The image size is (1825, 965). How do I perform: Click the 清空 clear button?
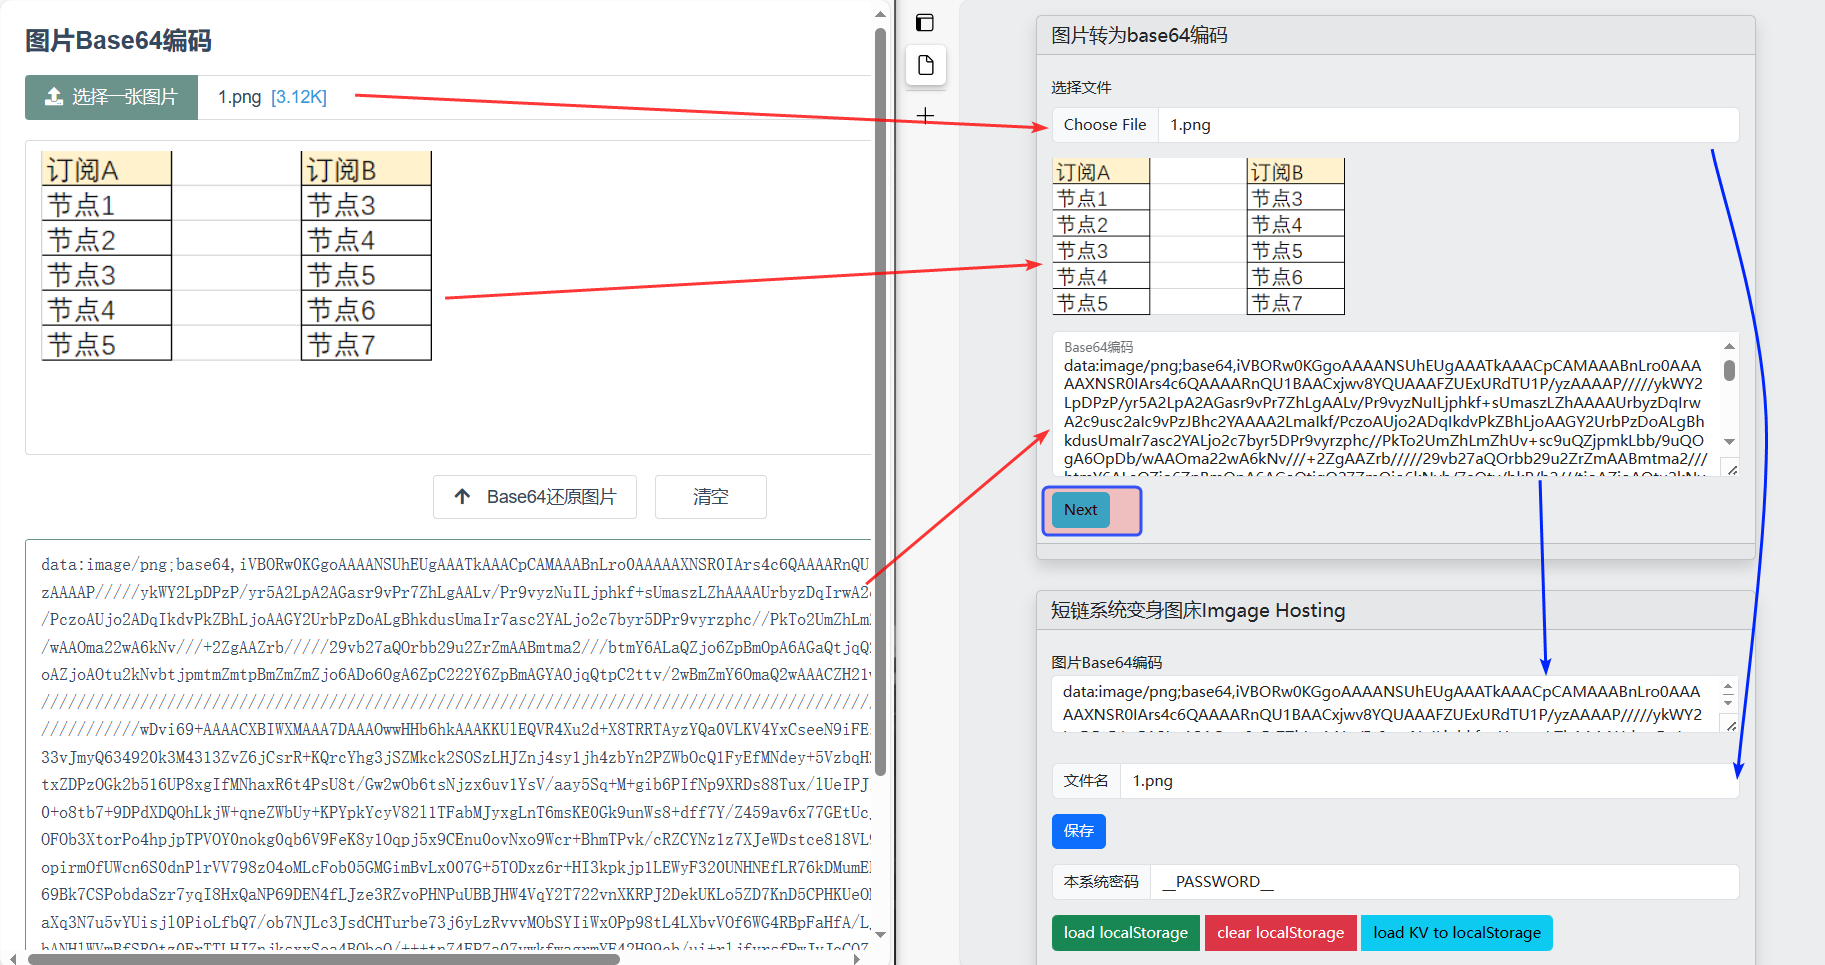[x=710, y=497]
